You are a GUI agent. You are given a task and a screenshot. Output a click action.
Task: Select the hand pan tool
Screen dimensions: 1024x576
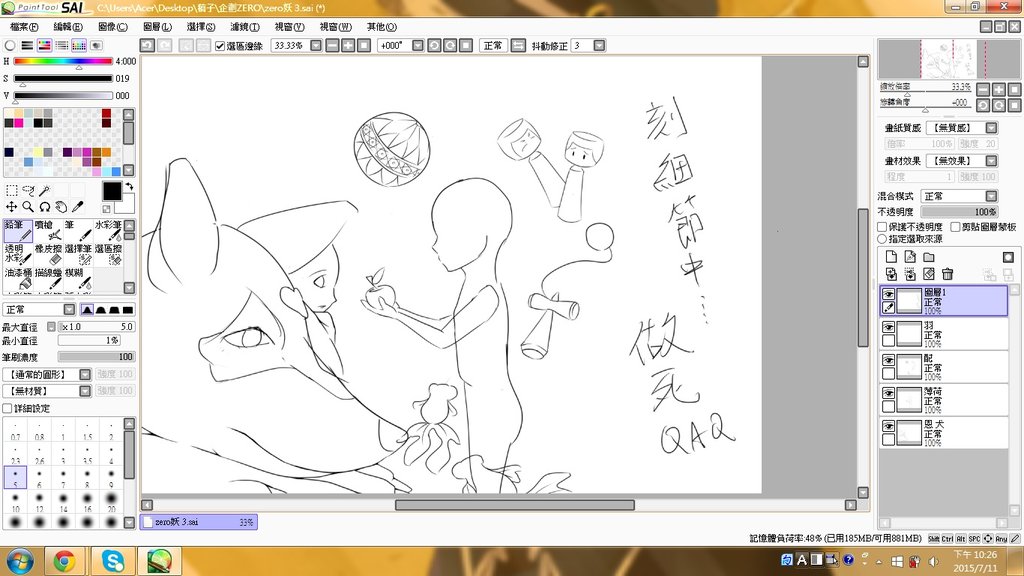pyautogui.click(x=61, y=206)
